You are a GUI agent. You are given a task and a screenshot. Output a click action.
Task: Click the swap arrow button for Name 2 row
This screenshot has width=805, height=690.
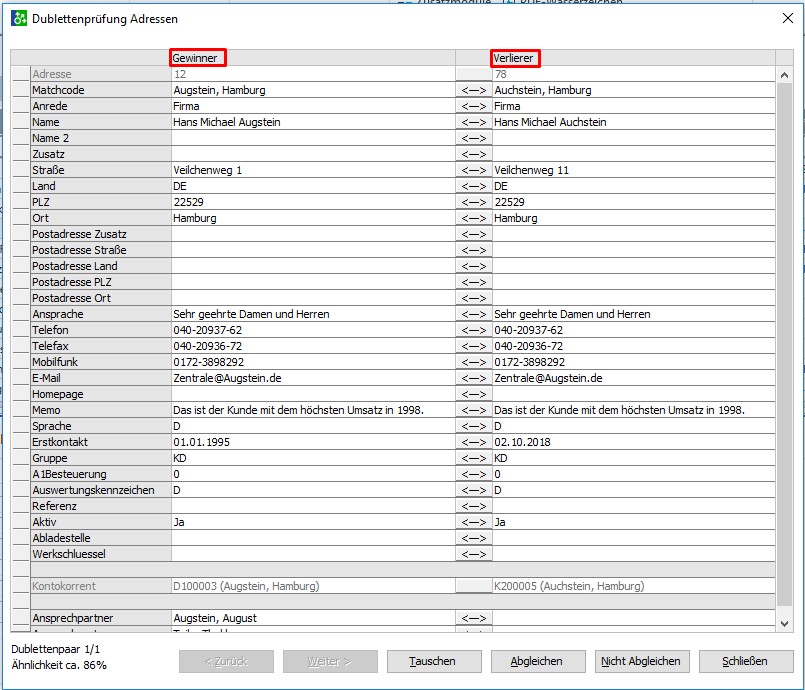473,138
